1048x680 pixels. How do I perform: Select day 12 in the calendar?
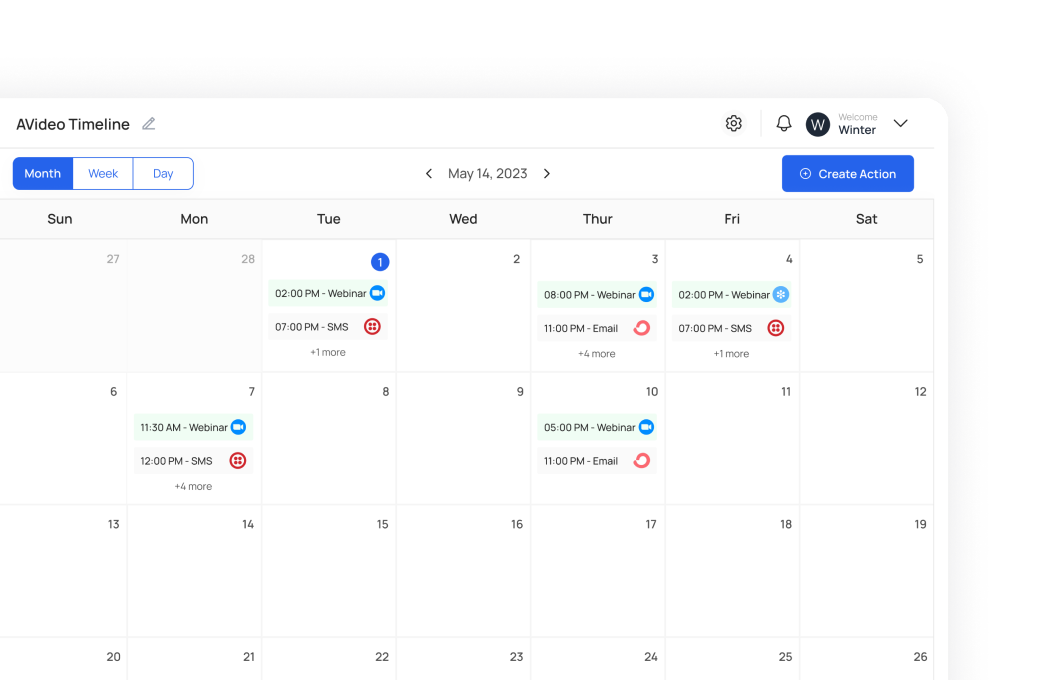pyautogui.click(x=920, y=392)
